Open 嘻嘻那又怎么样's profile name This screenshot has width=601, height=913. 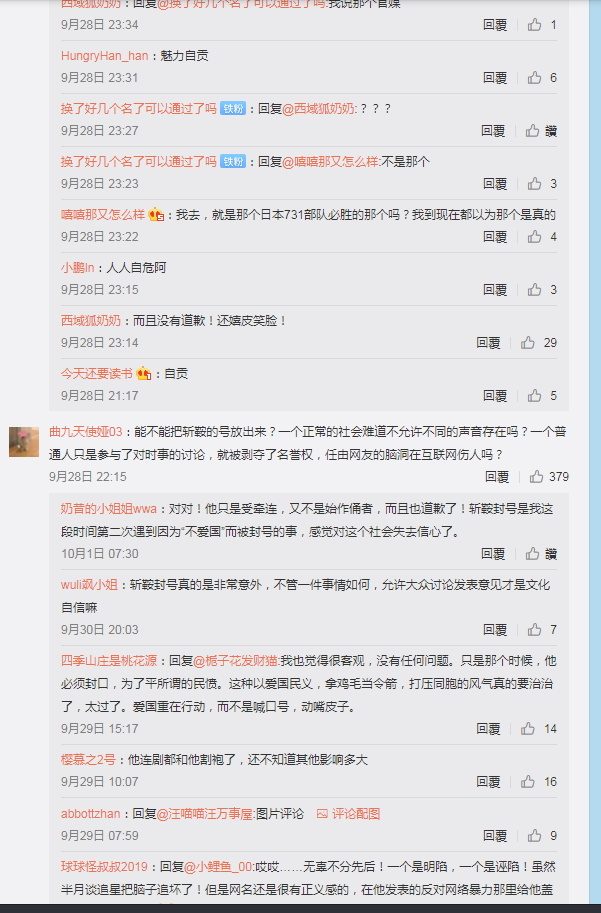point(102,214)
